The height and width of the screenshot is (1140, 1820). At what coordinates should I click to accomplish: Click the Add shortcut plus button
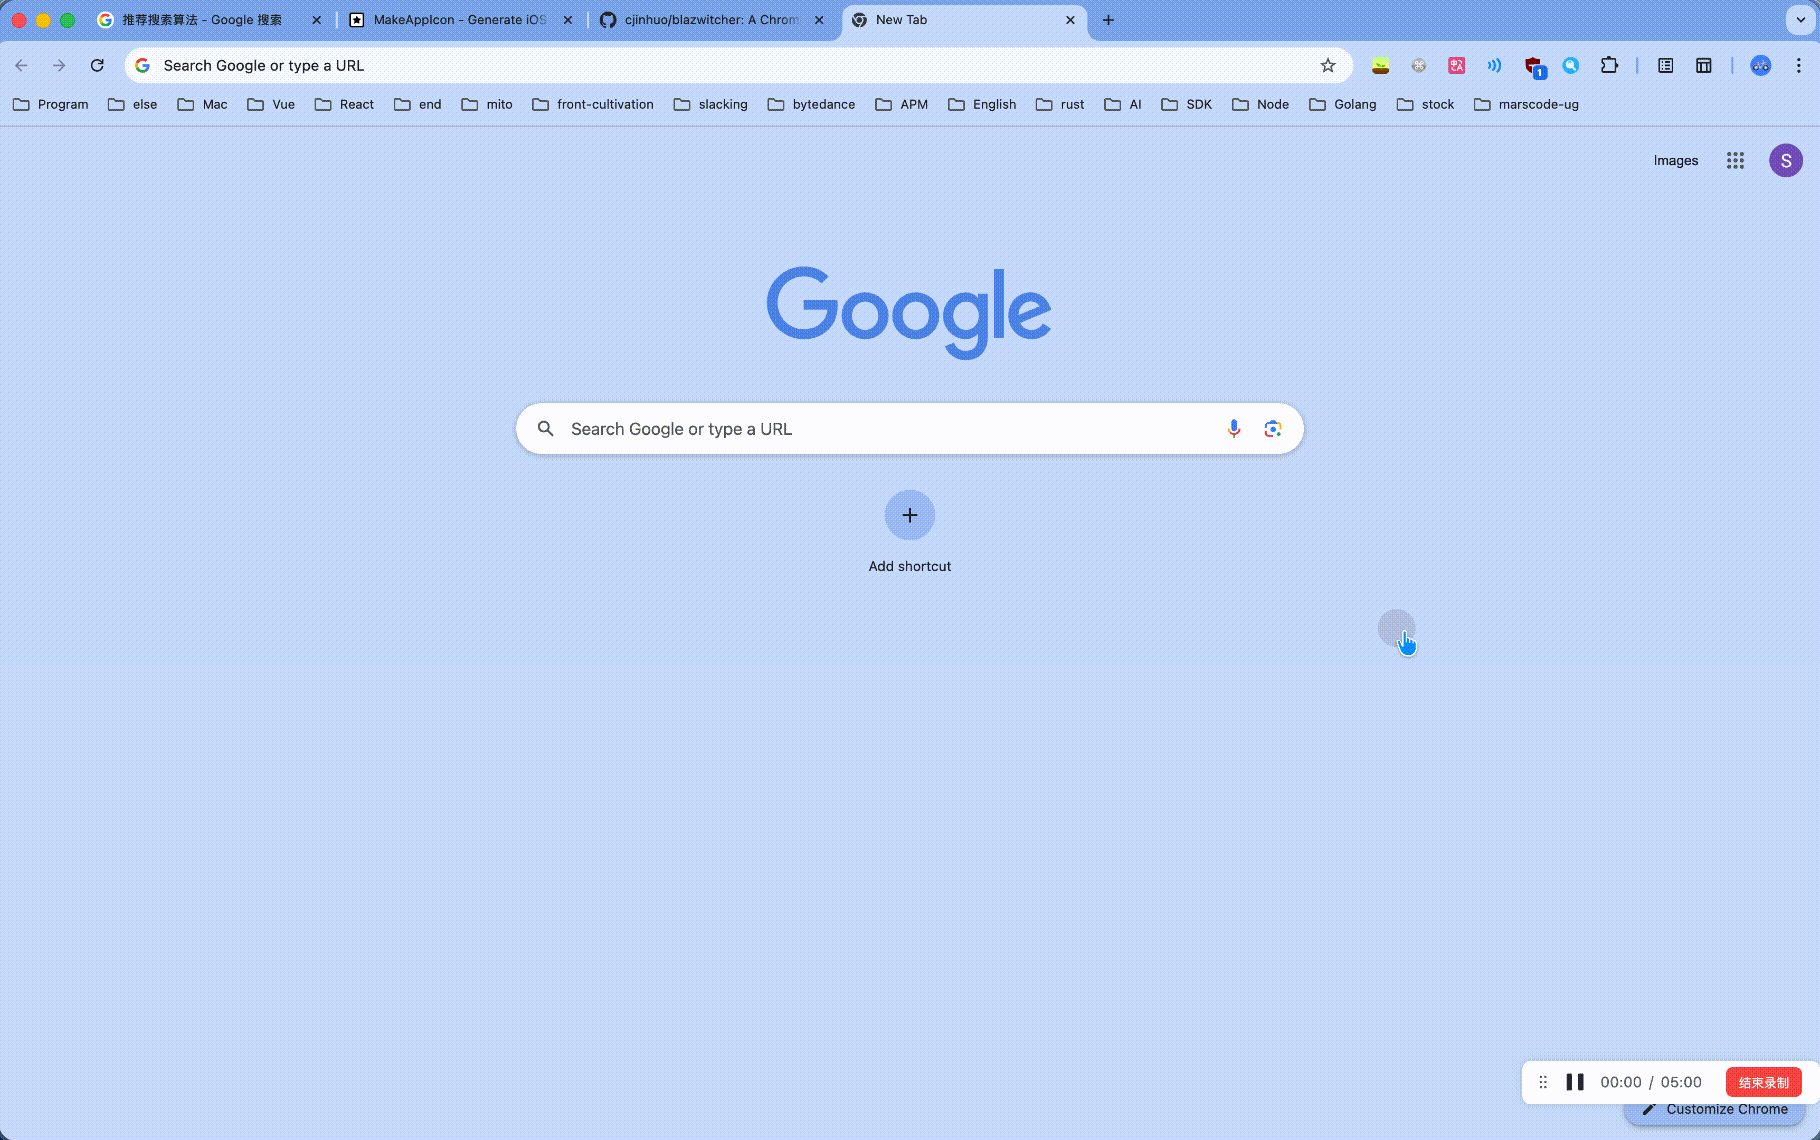click(909, 516)
